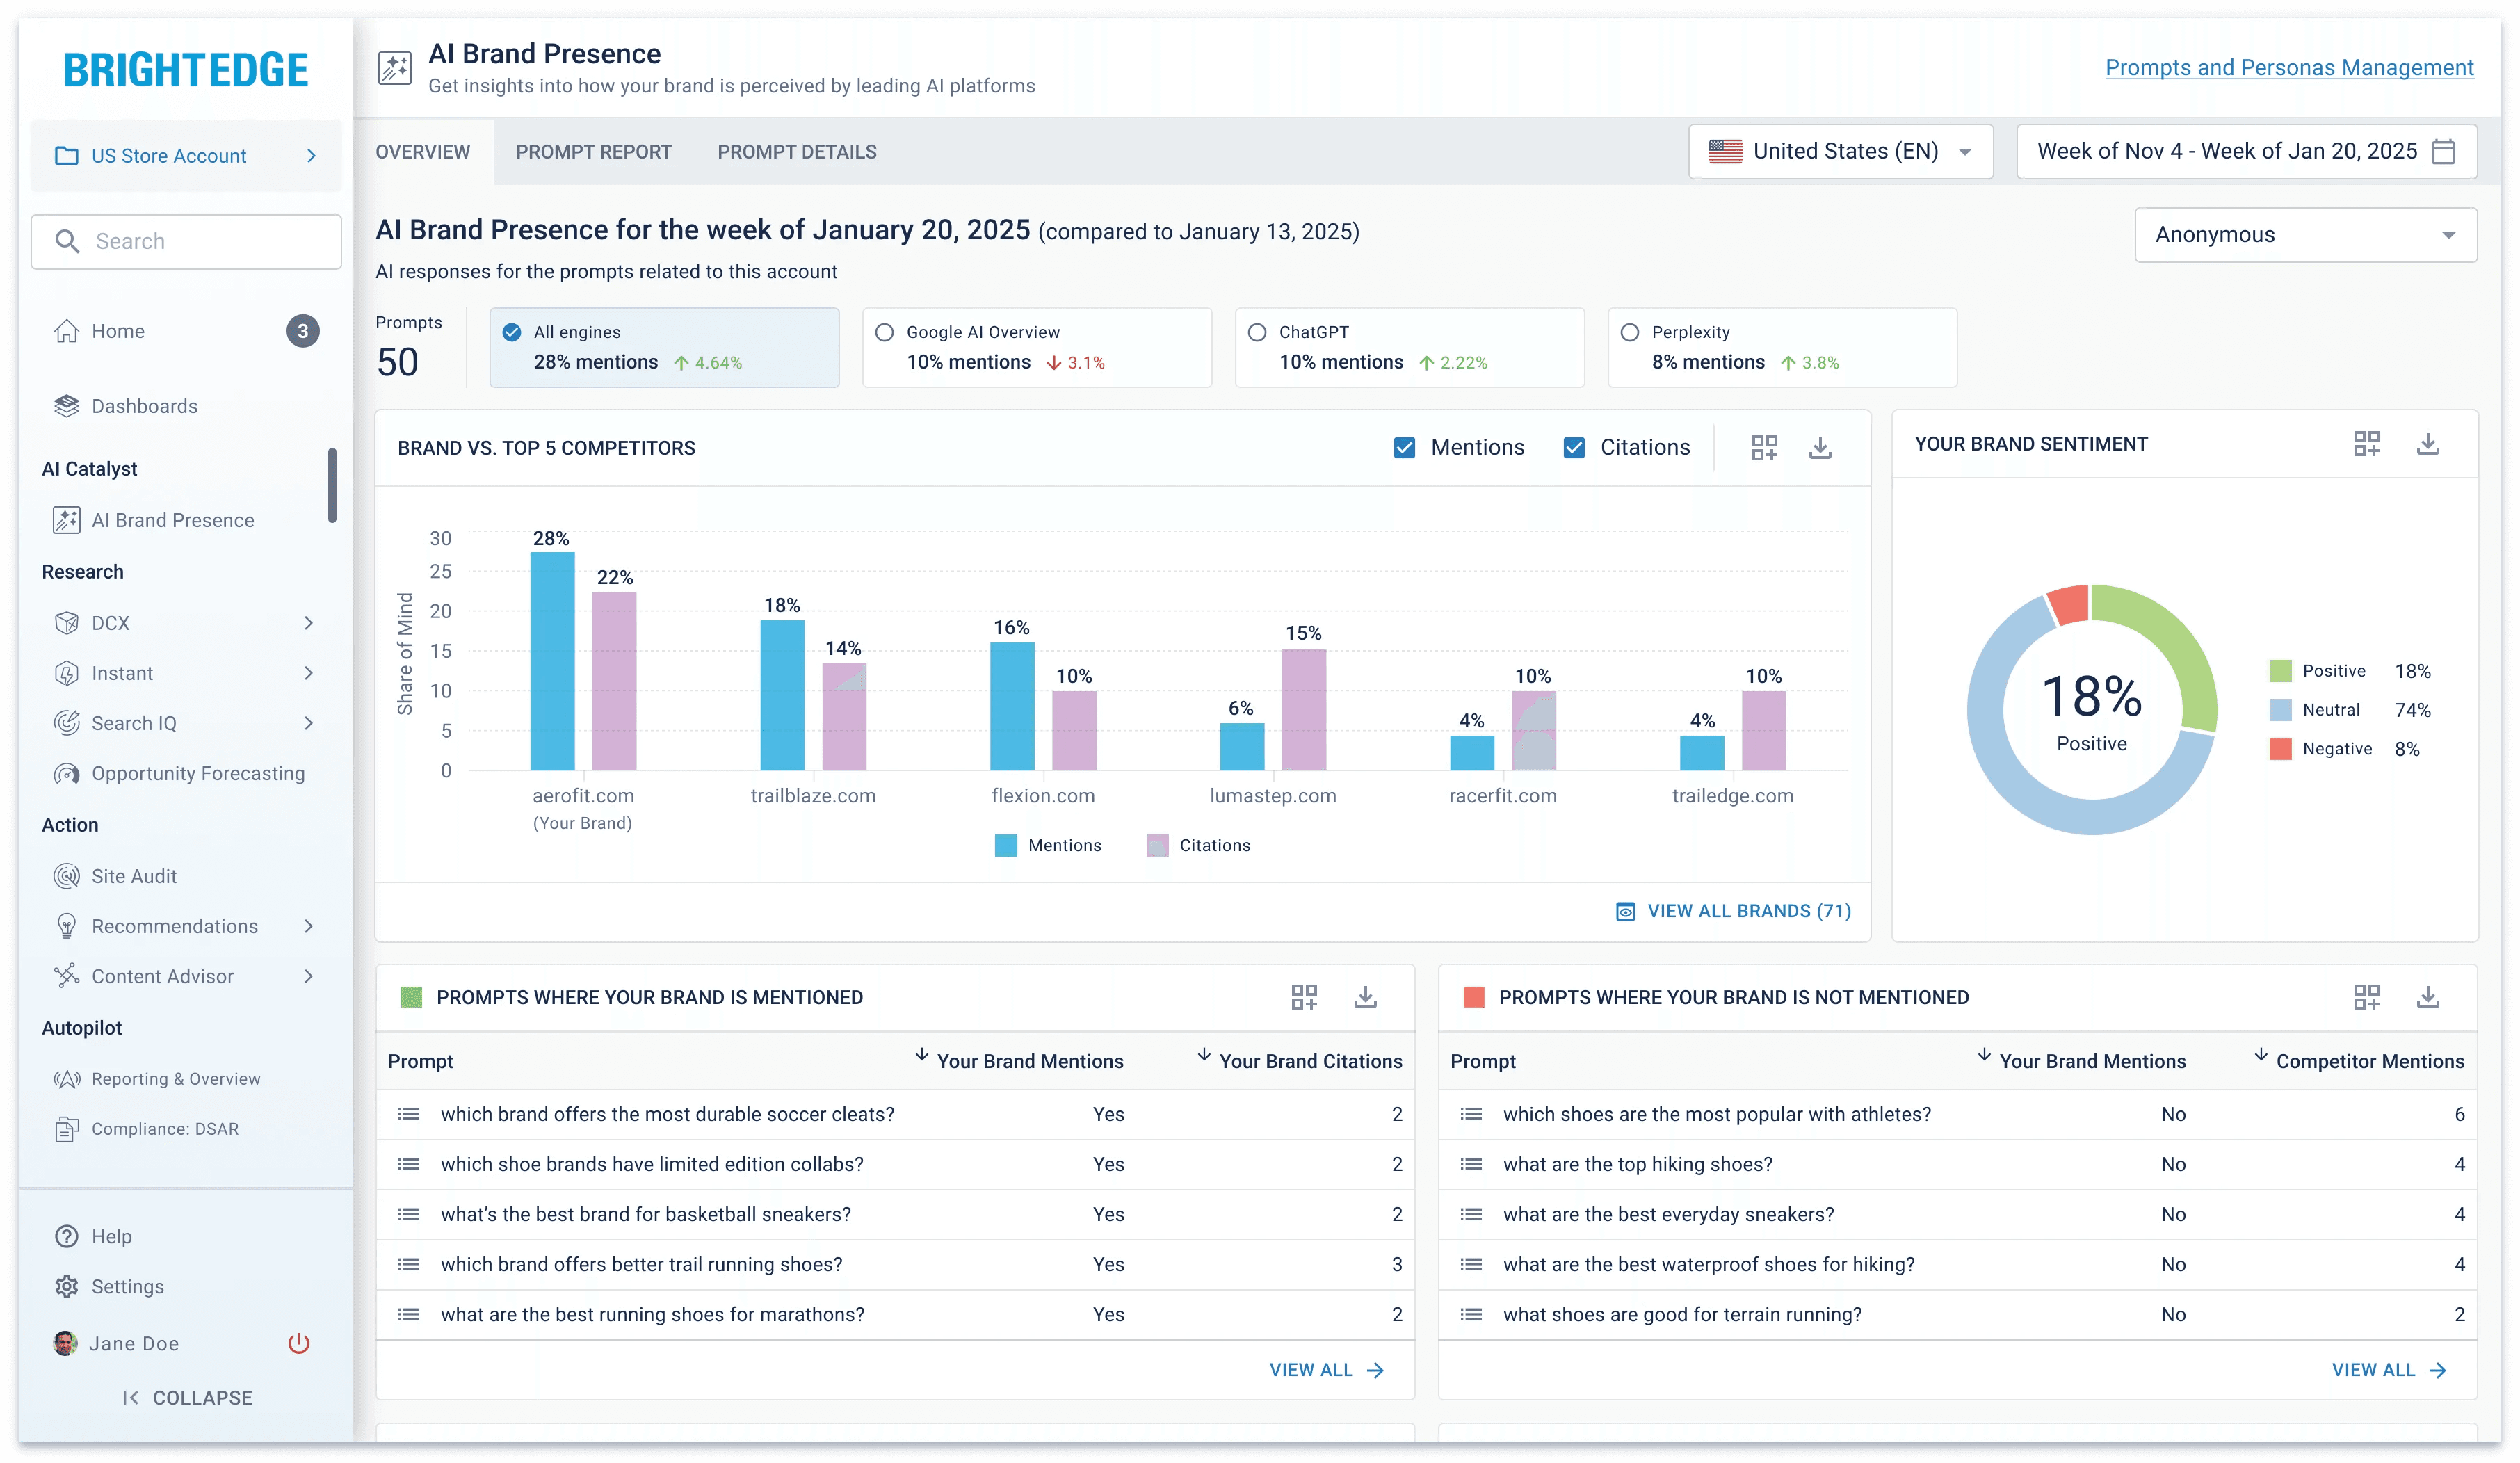Open the date range calendar icon
This screenshot has height=1463, width=2520.
[2443, 151]
